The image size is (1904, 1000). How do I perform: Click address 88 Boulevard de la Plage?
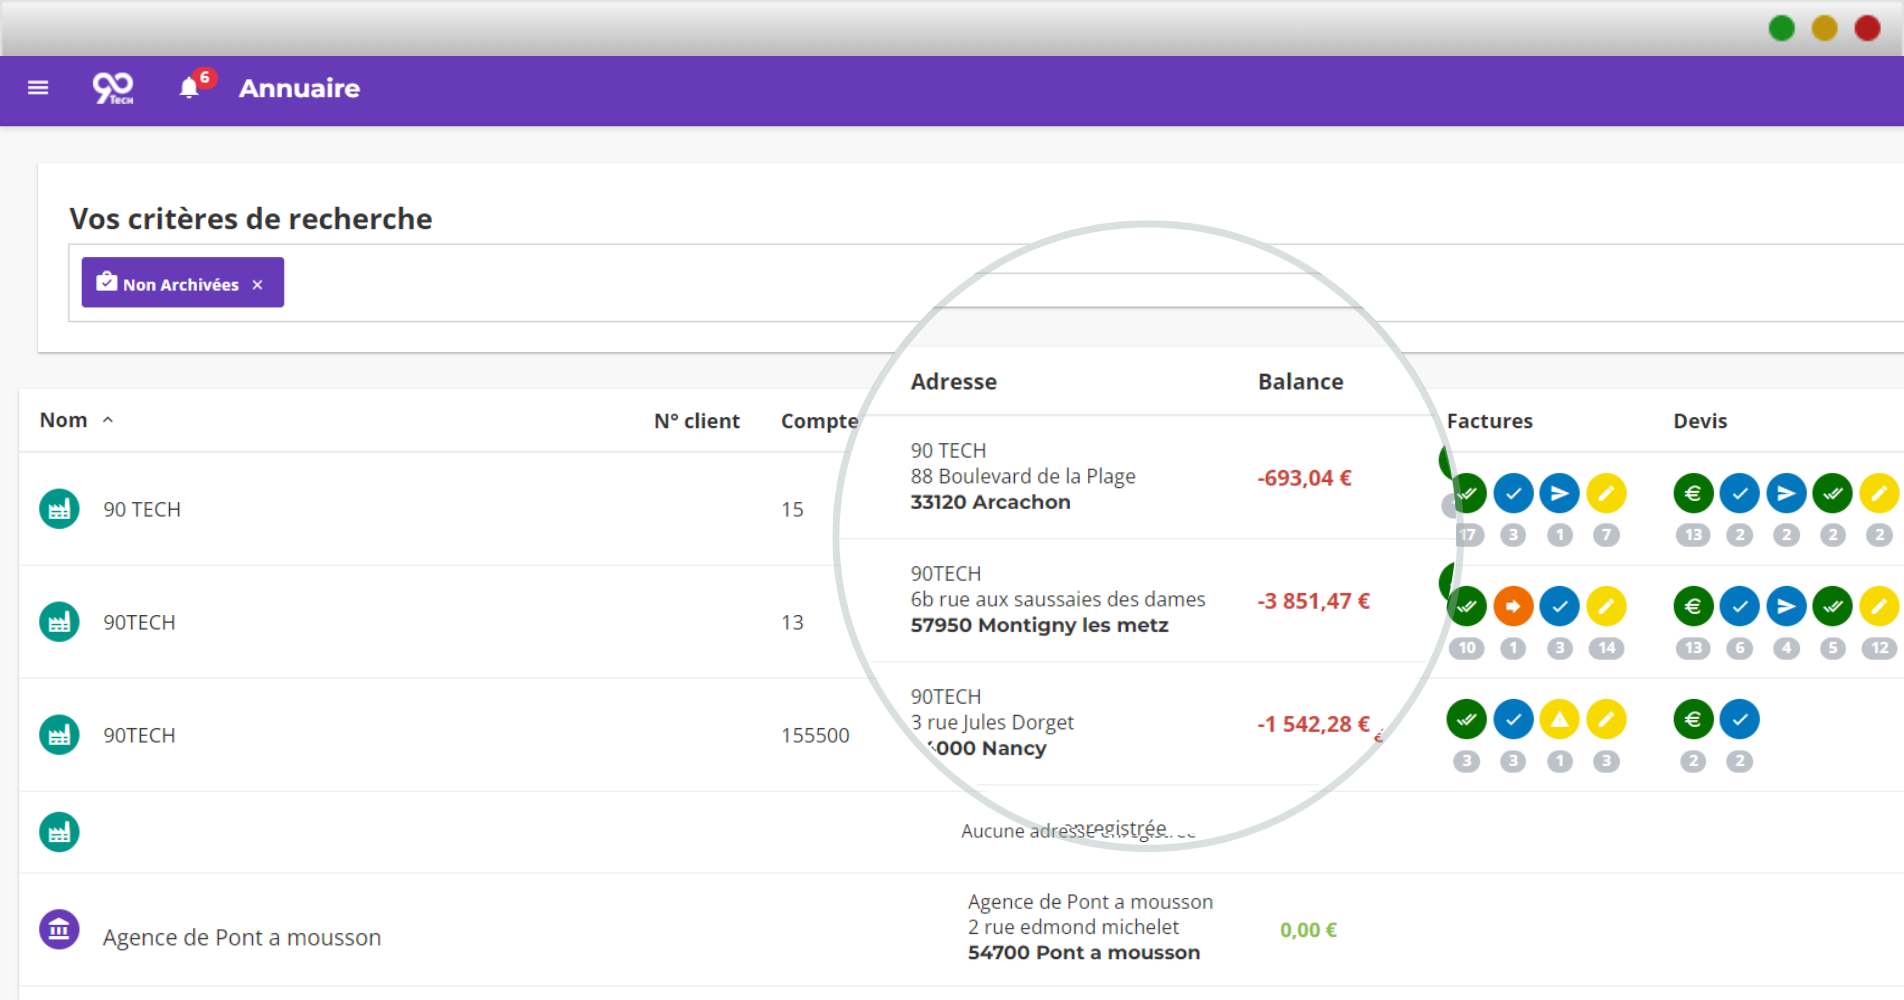pos(1023,477)
